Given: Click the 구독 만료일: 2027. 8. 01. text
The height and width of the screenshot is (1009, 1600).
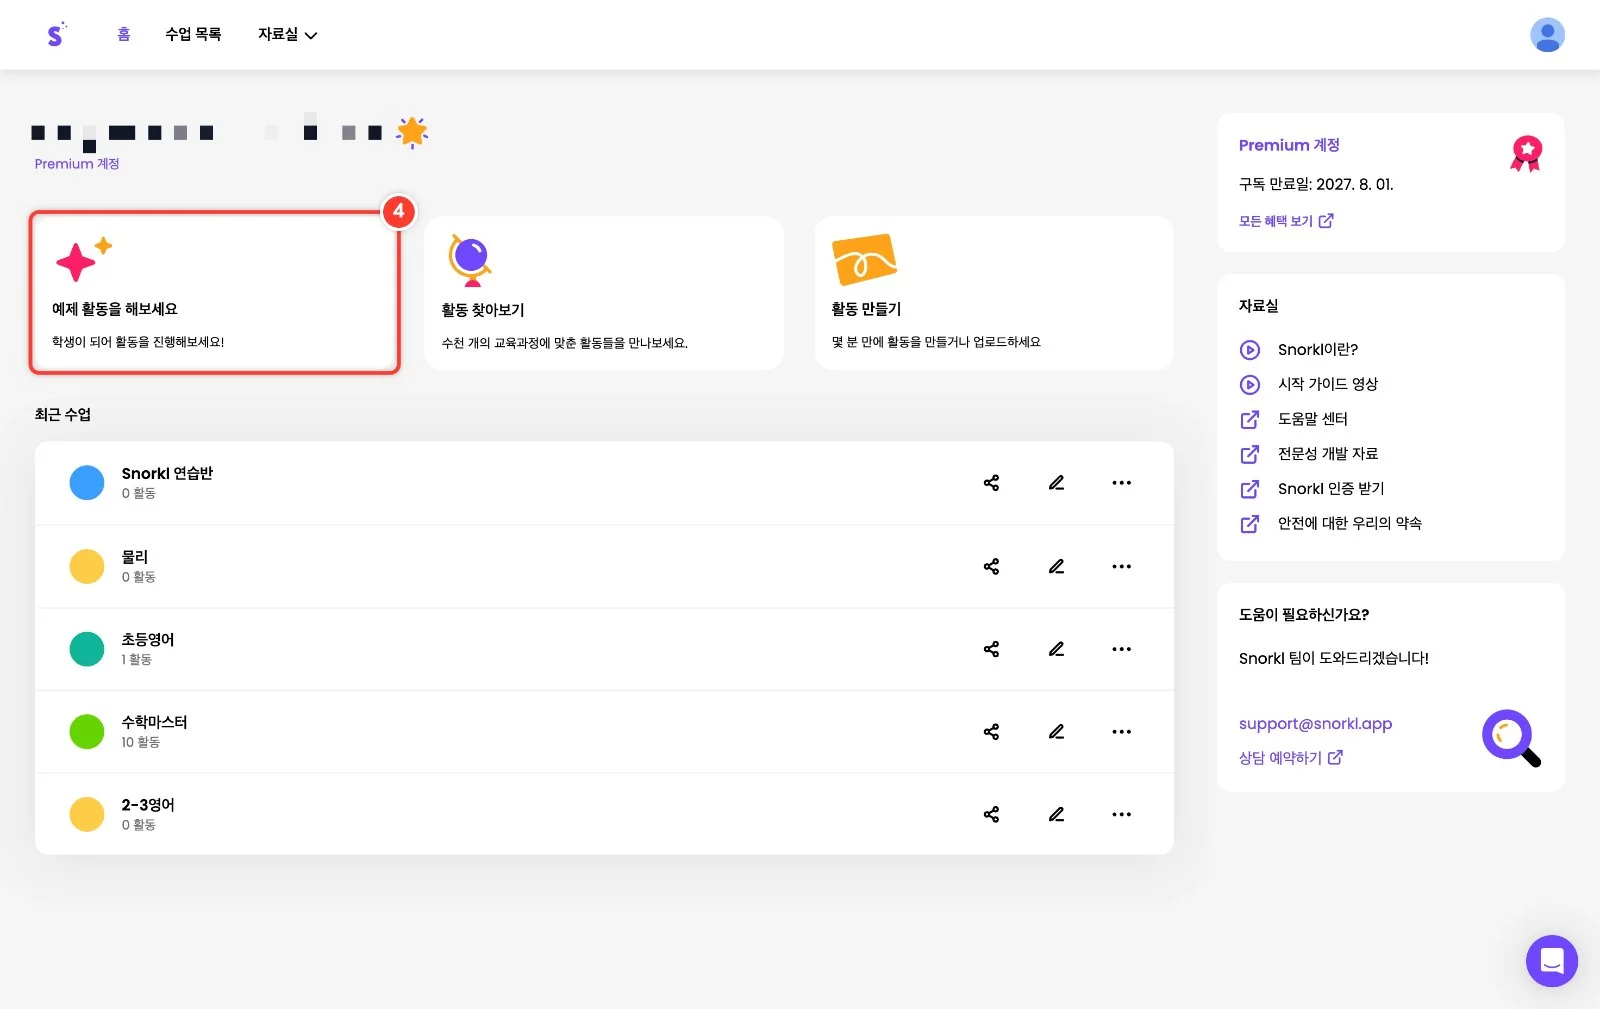Looking at the screenshot, I should click(x=1316, y=185).
